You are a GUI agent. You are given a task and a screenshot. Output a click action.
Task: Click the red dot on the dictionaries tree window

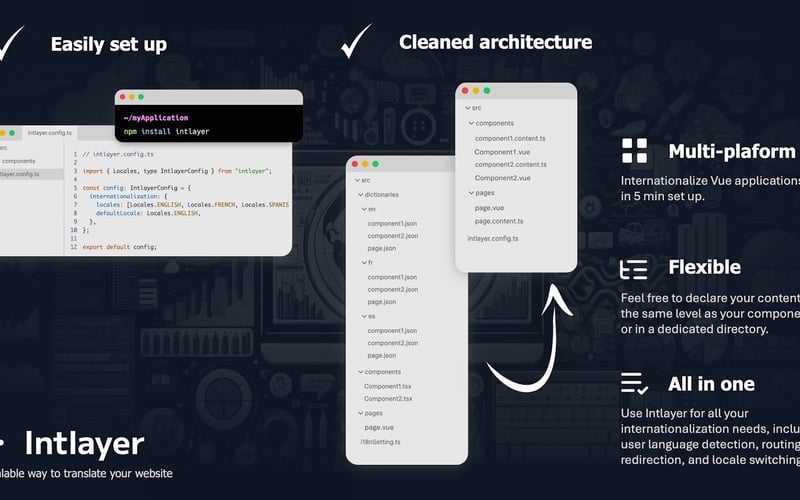coord(355,164)
